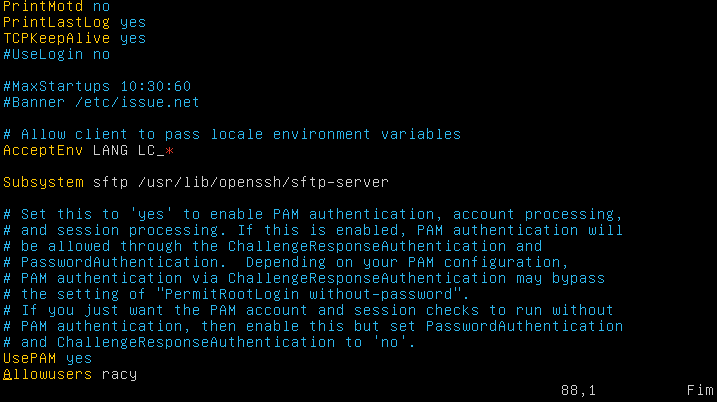
Task: Click the /usr/lib/openssh/sftp-server path
Action: pyautogui.click(x=264, y=182)
